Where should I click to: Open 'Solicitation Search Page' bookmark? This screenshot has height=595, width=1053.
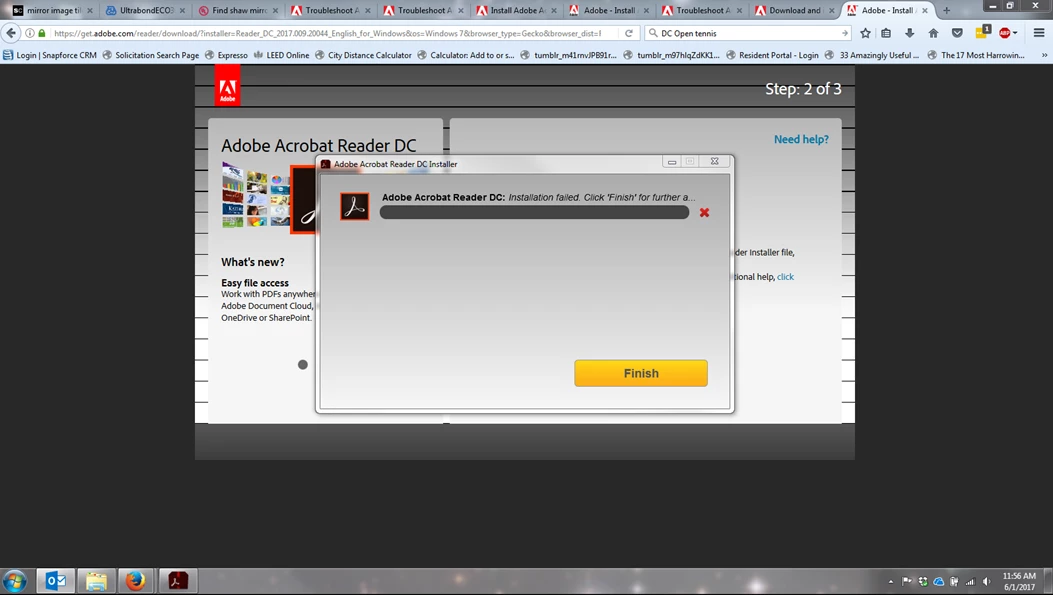[x=151, y=55]
